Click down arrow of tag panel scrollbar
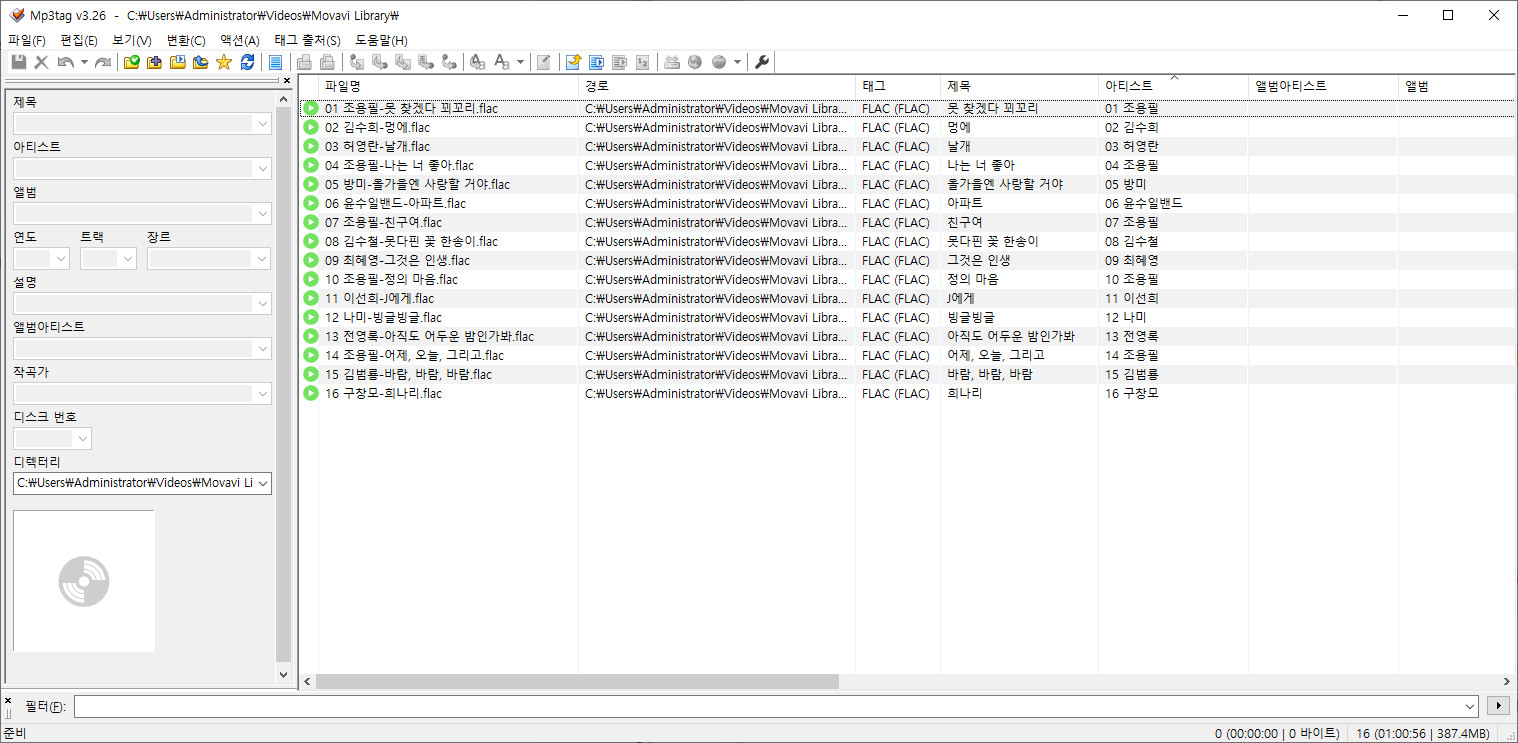Viewport: 1518px width, 743px height. 283,675
